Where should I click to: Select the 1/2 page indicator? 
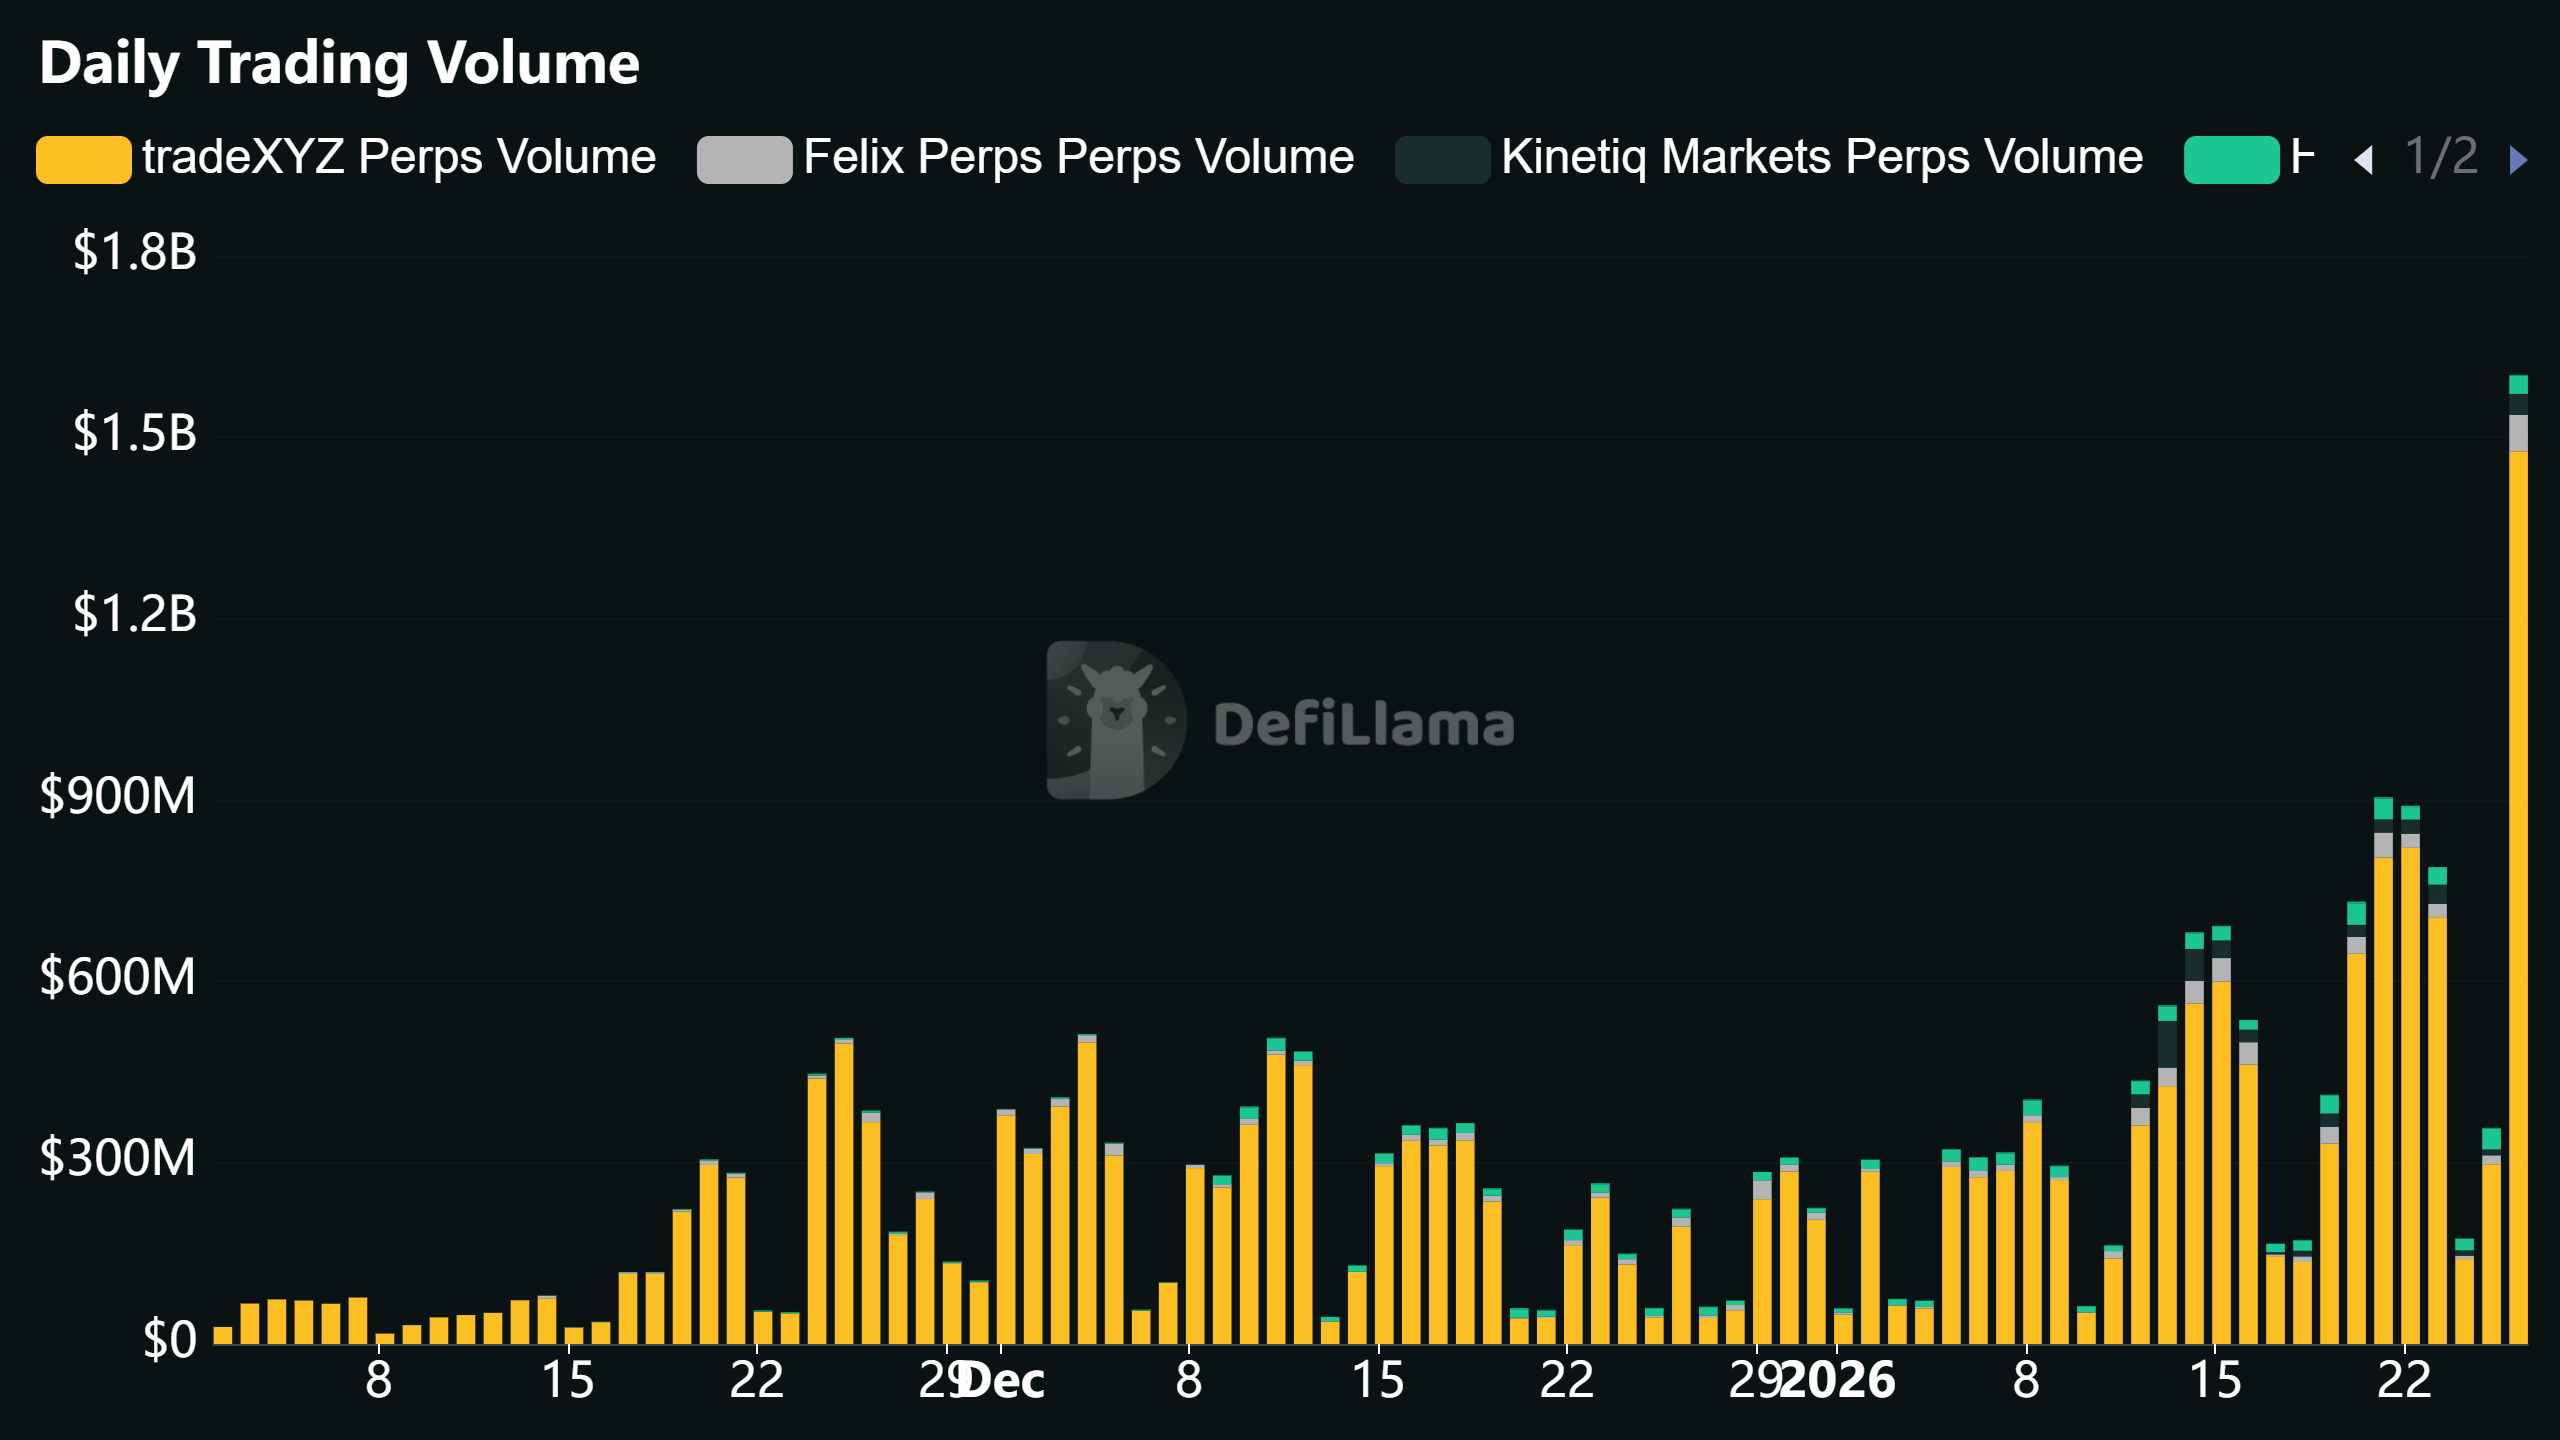[2442, 158]
